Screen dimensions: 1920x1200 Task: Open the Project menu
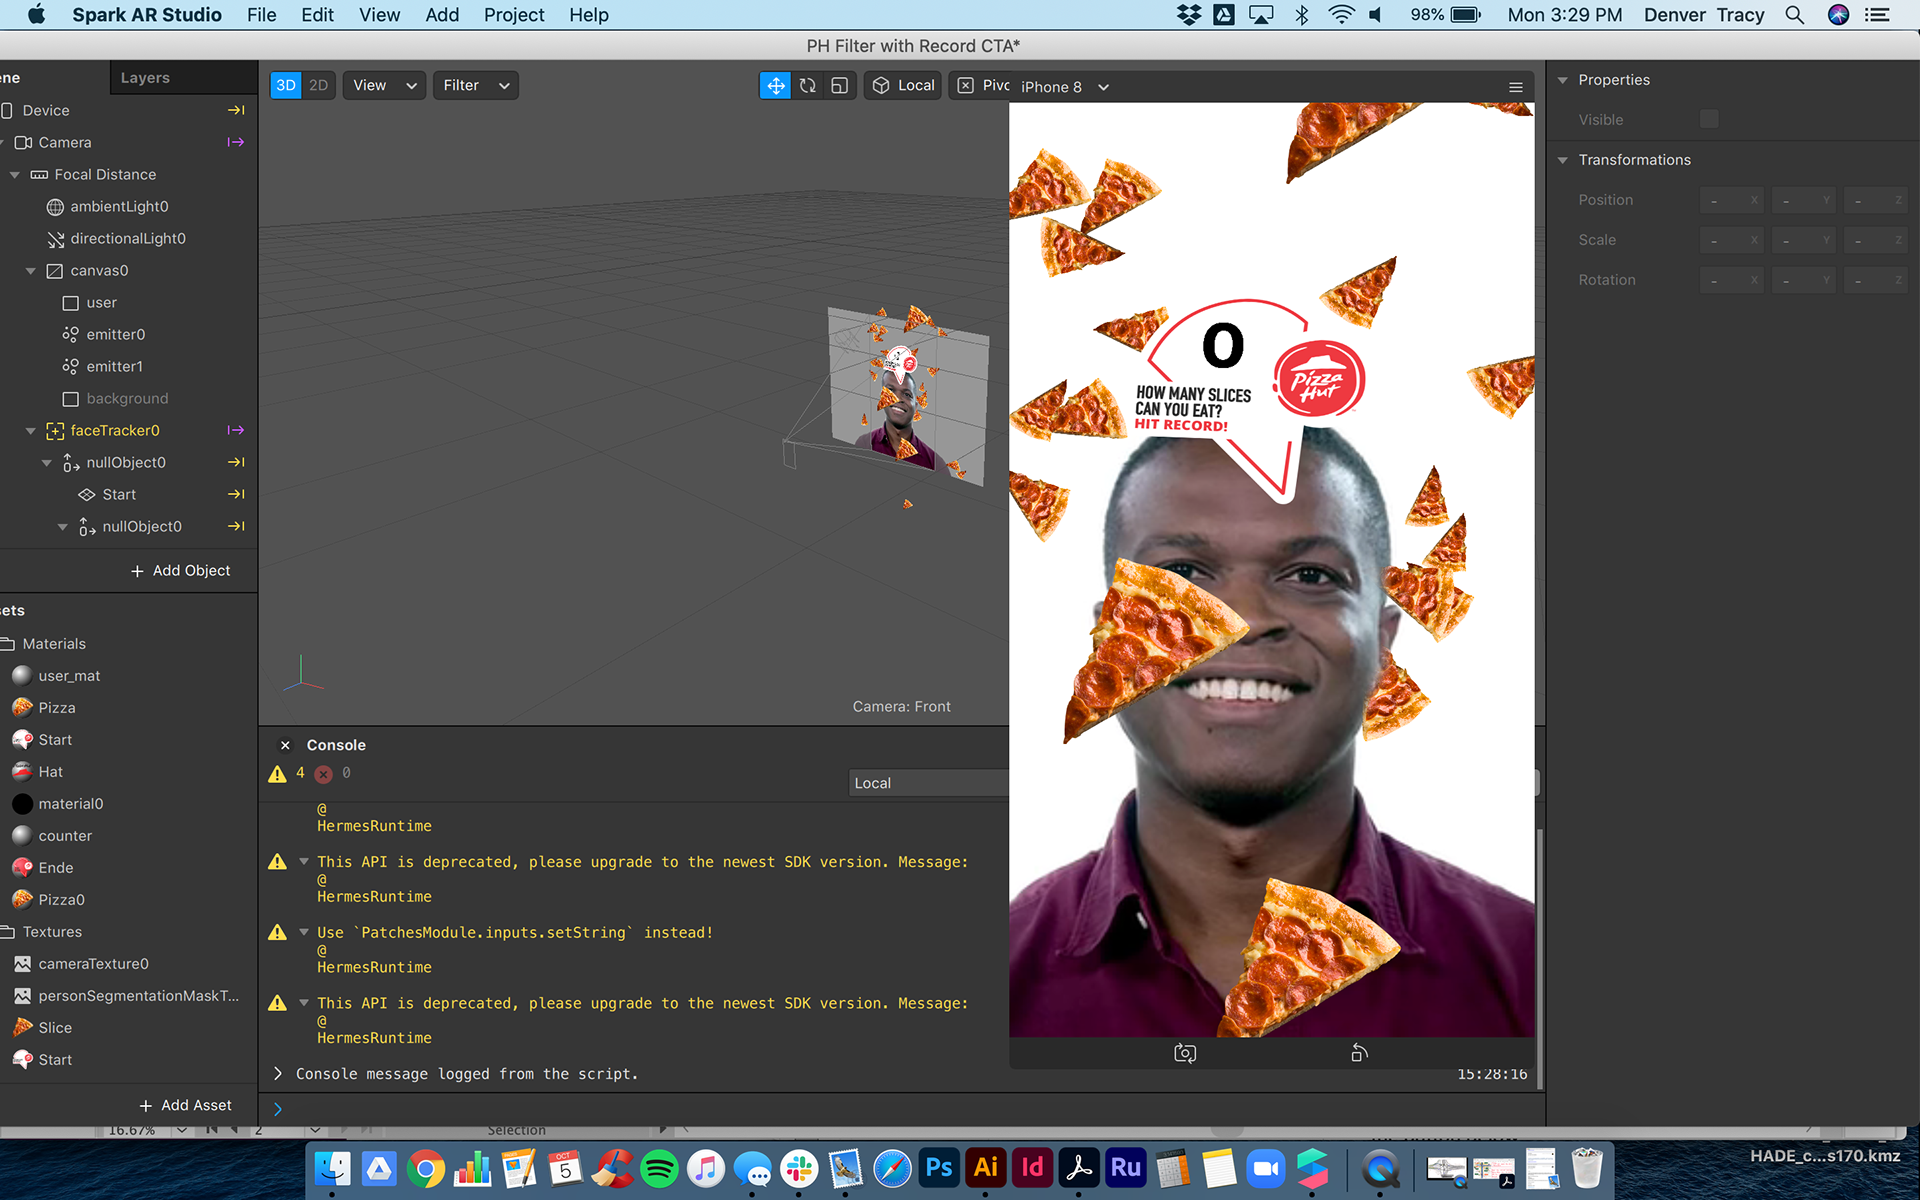(514, 15)
